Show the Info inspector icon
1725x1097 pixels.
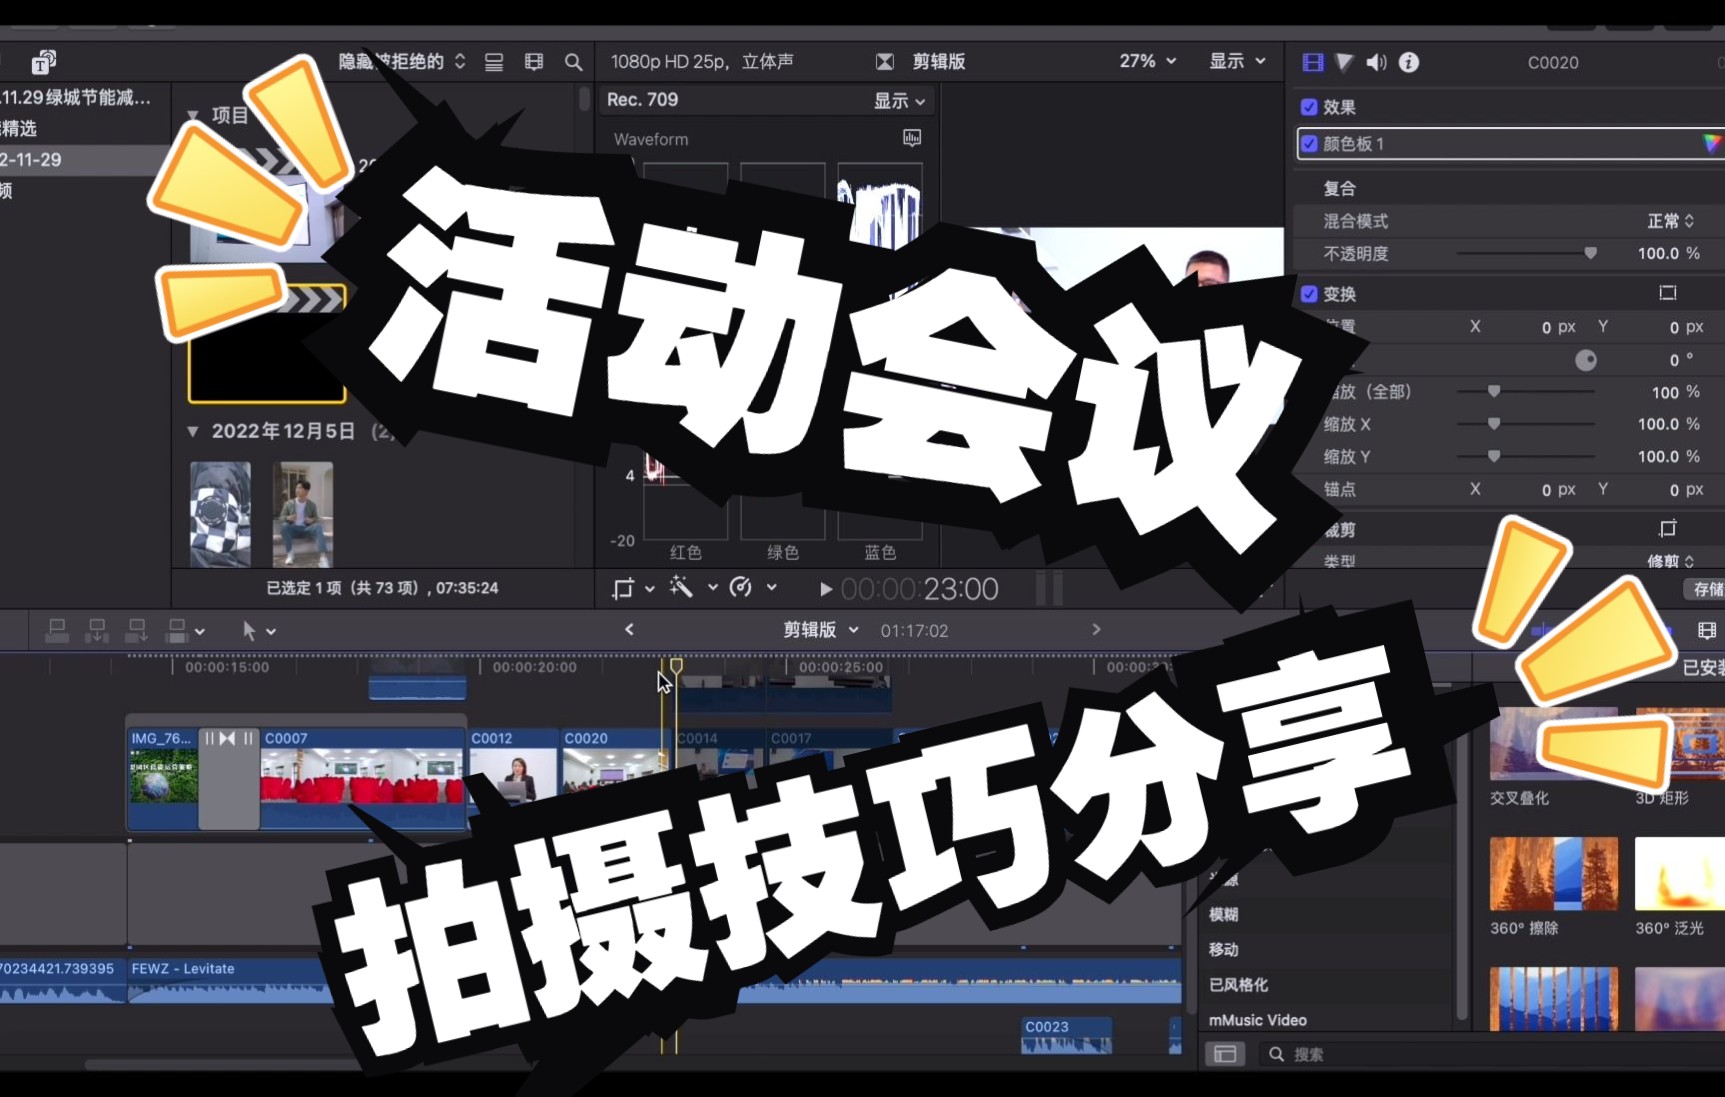click(x=1409, y=62)
